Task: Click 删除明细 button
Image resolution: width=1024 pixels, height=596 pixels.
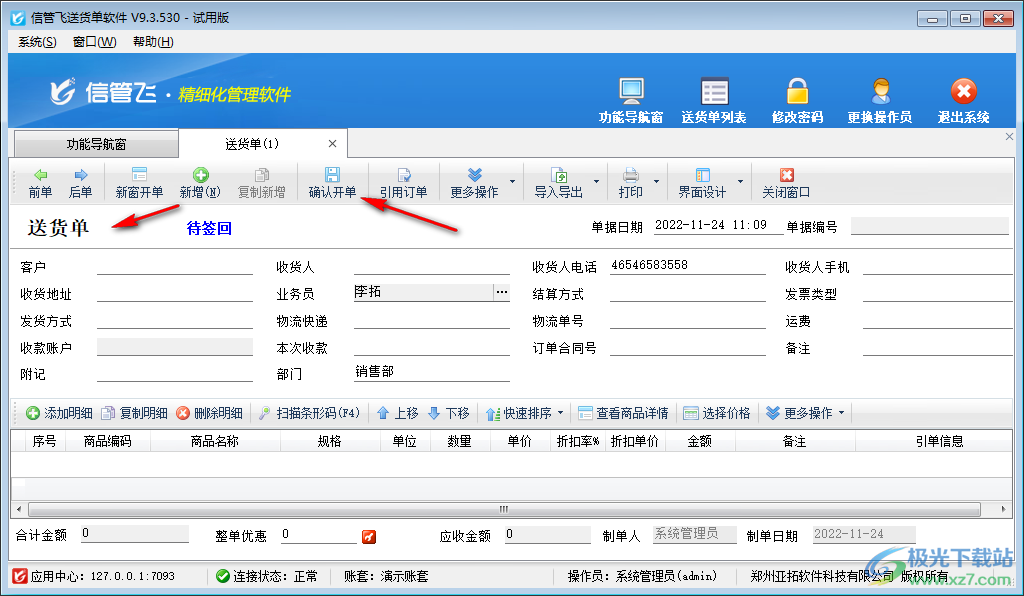Action: coord(210,413)
